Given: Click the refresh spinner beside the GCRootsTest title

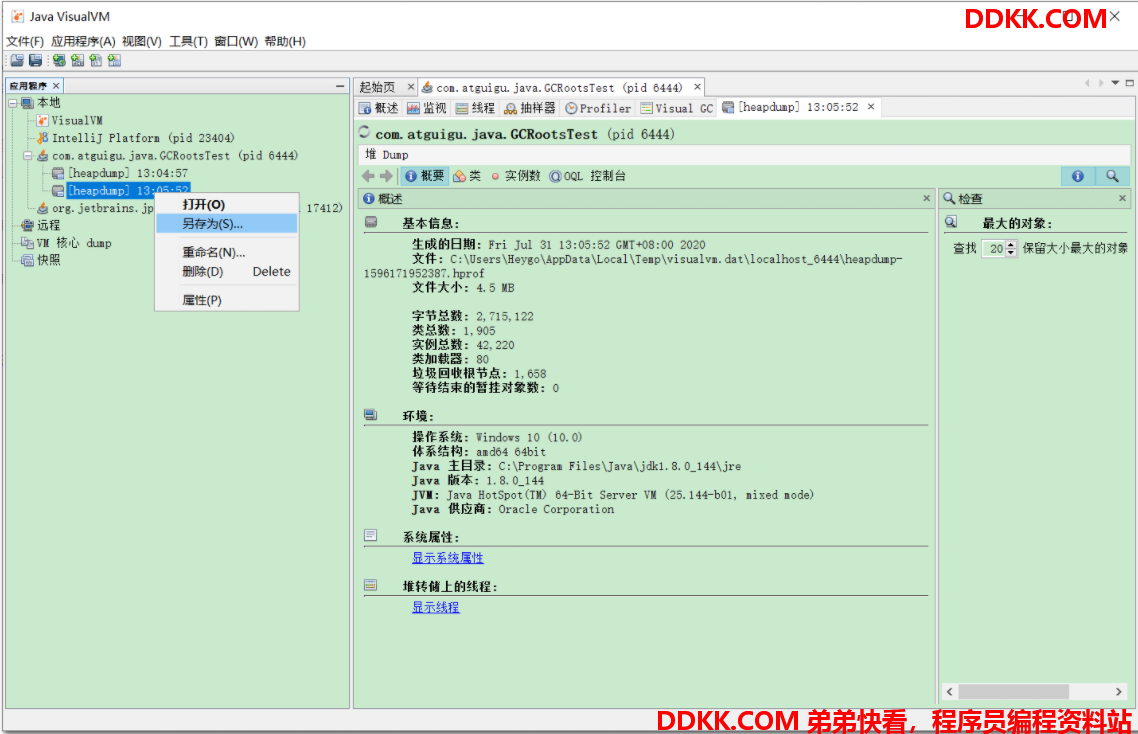Looking at the screenshot, I should 364,132.
